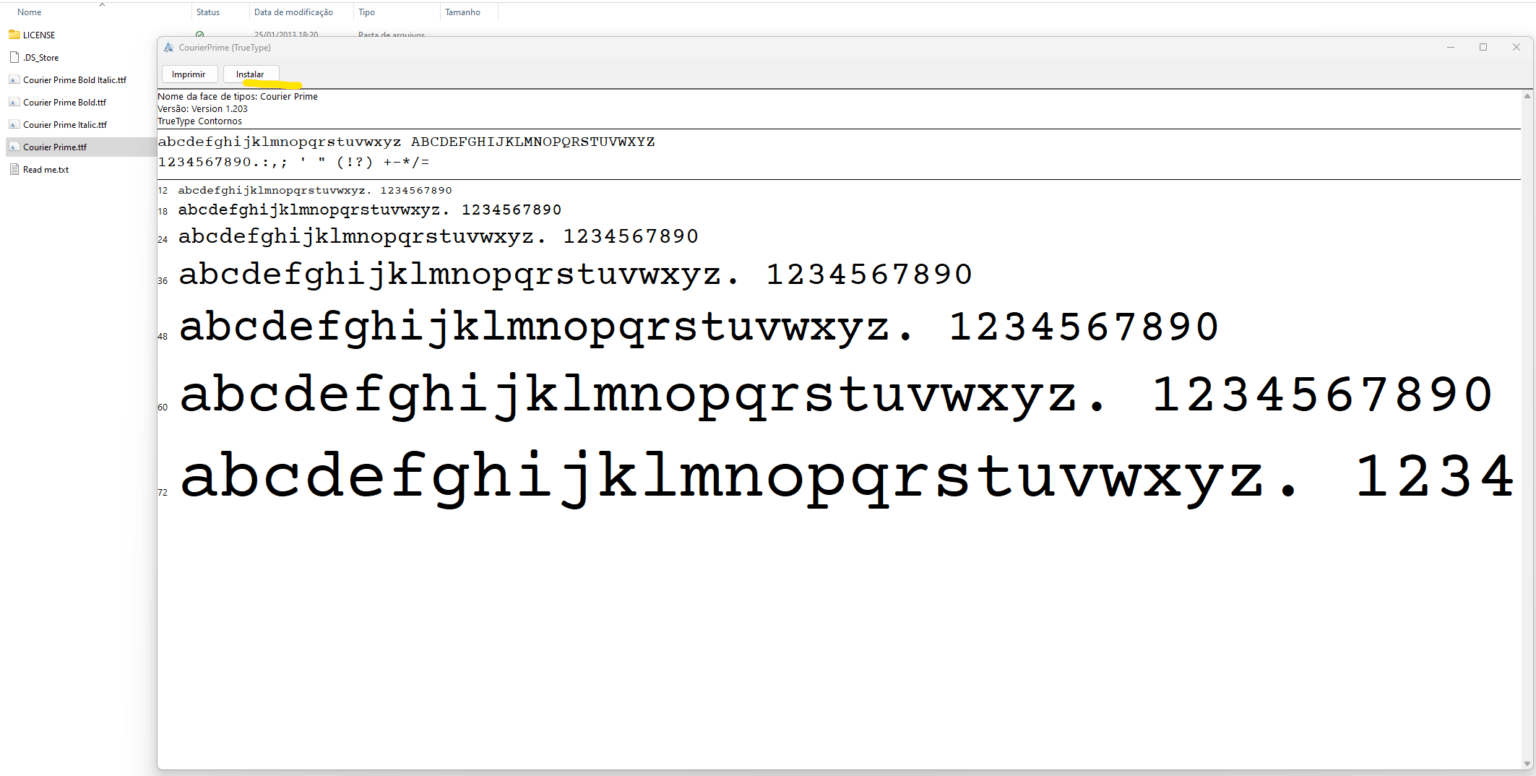Click the highlighted Courier Prime.ttf file icon
This screenshot has height=776, width=1536.
[14, 147]
